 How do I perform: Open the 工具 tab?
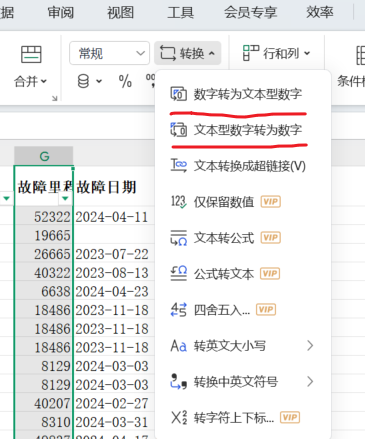tap(180, 13)
